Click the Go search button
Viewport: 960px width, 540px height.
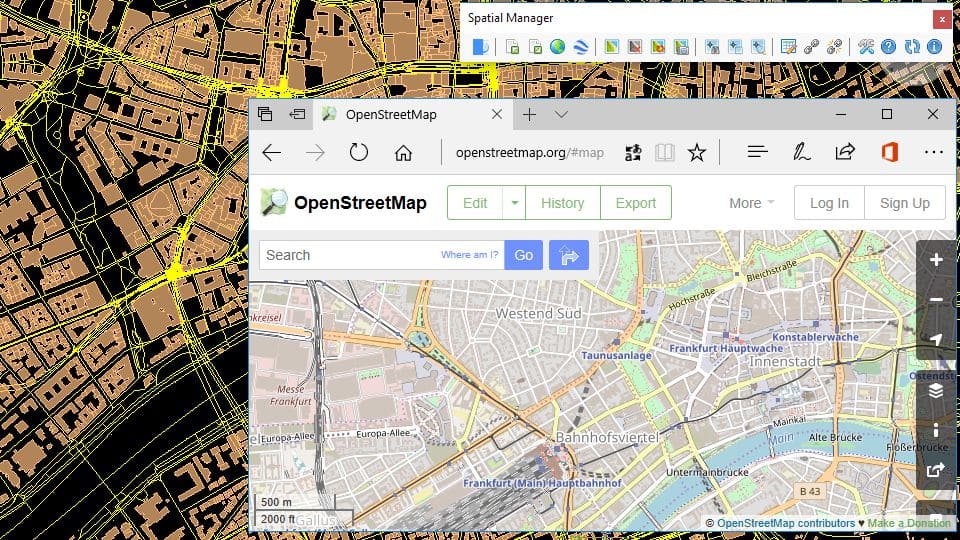click(x=523, y=255)
